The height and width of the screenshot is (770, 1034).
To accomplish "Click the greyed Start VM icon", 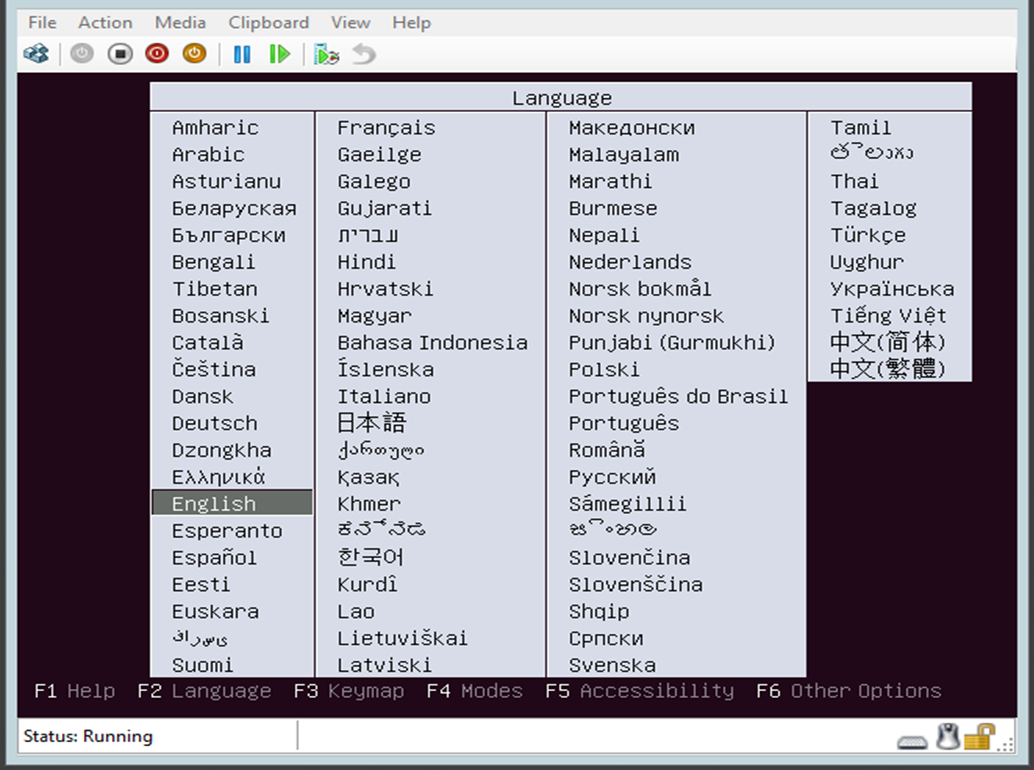I will click(82, 53).
